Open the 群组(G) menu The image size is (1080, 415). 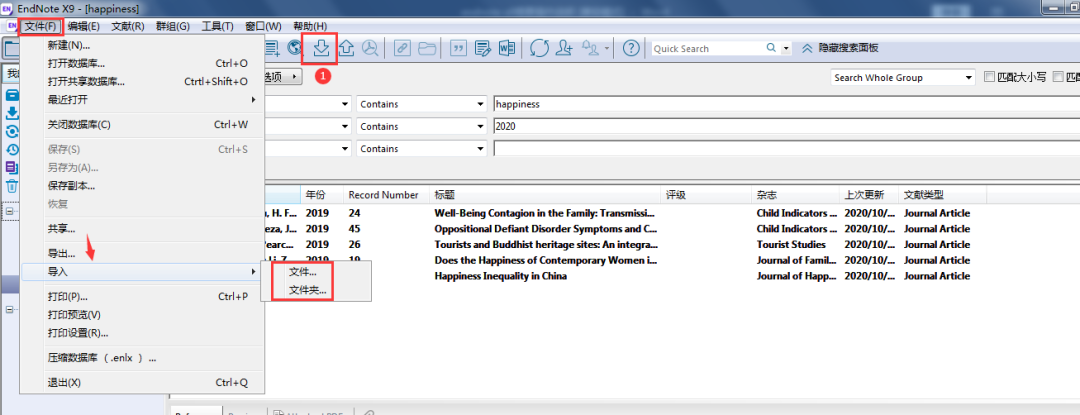pos(173,26)
